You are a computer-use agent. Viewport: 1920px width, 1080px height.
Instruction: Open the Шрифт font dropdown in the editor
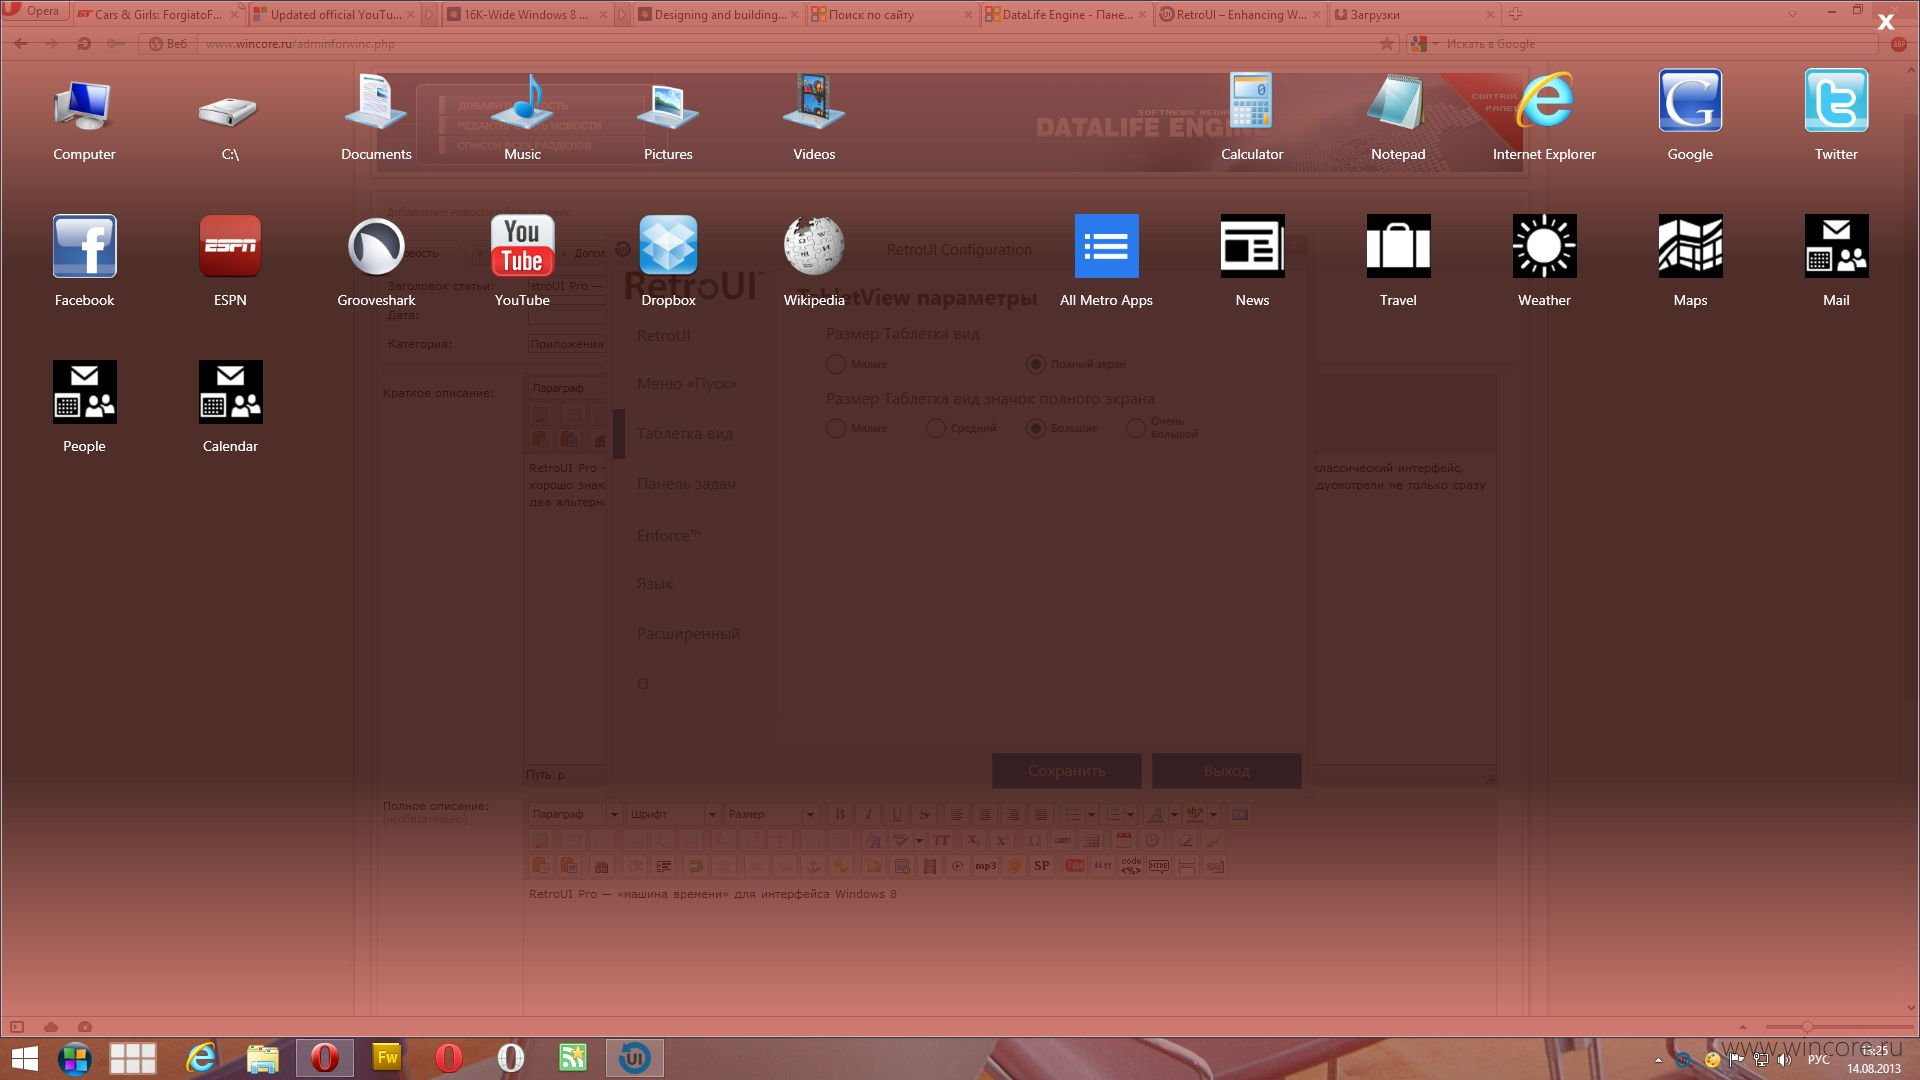pos(673,814)
